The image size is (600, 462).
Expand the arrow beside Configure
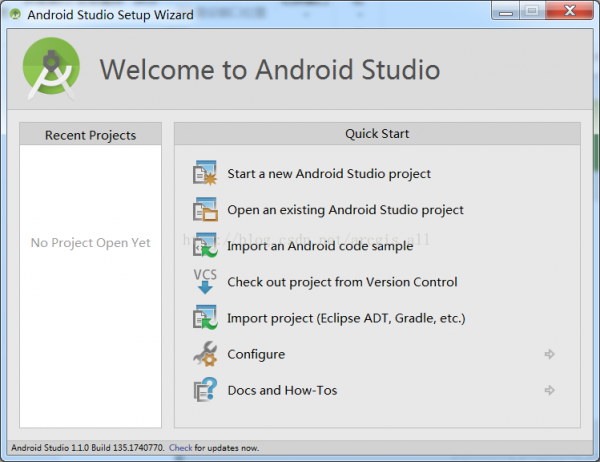549,354
